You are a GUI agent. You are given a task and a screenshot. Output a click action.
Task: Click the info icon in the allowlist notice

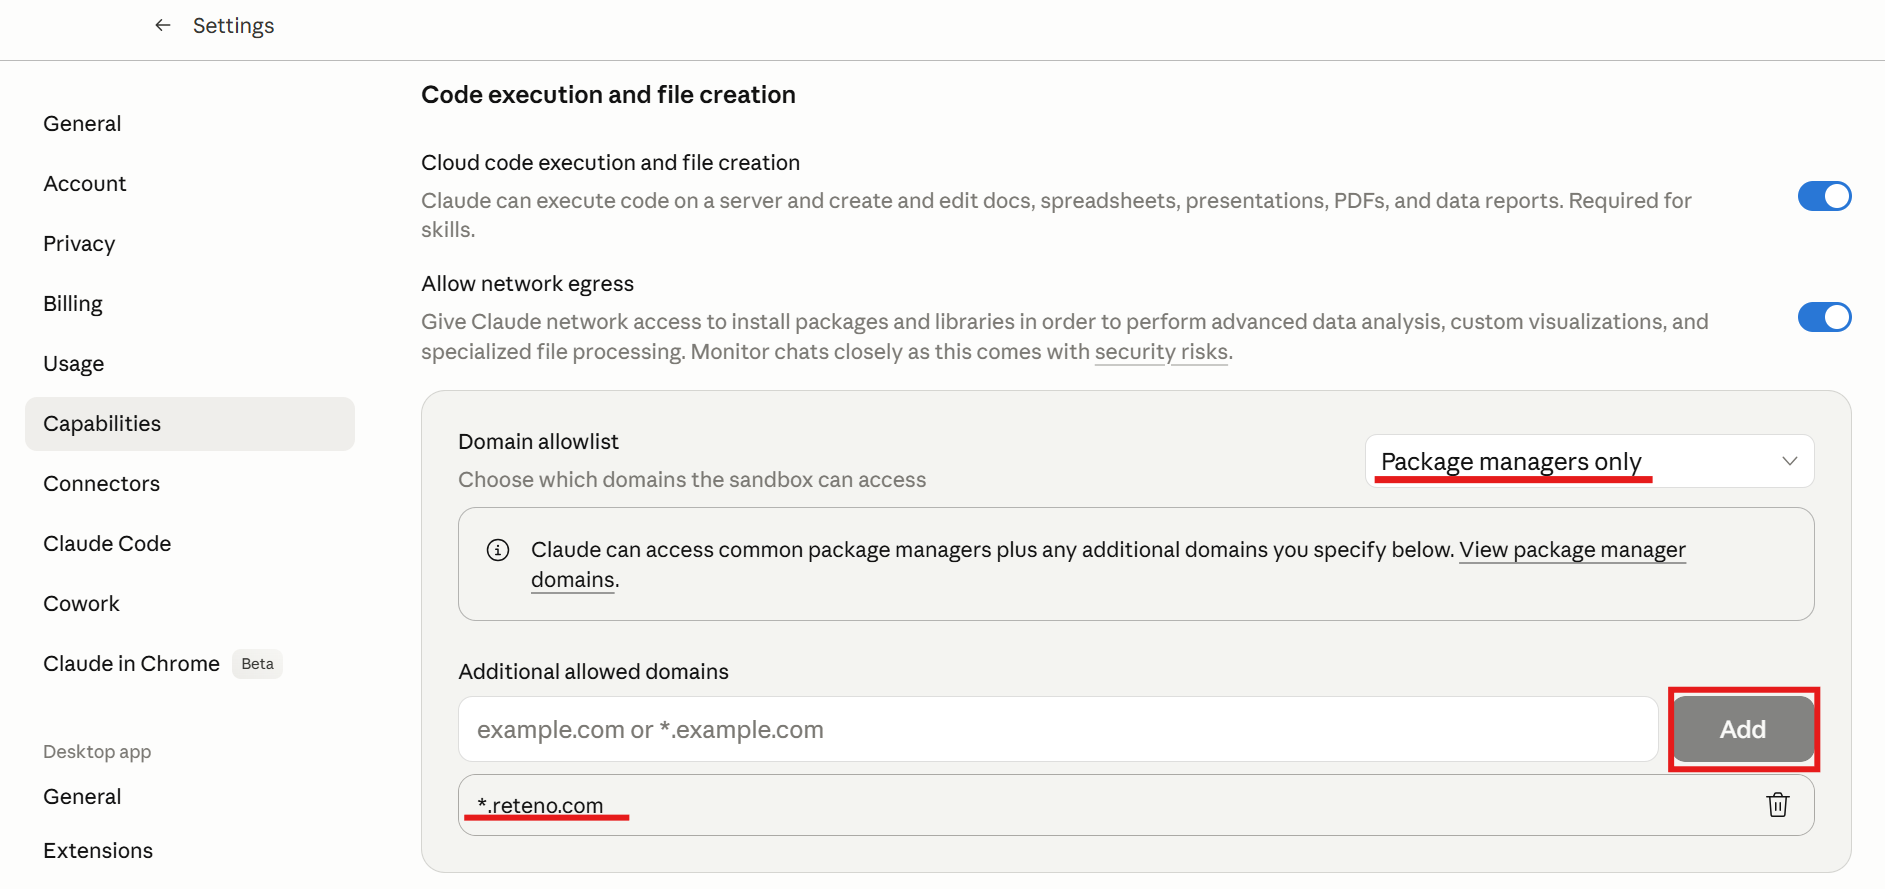coord(498,550)
